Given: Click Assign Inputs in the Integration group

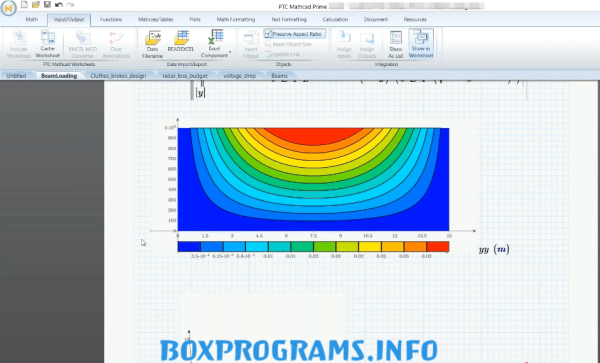Looking at the screenshot, I should [x=344, y=45].
